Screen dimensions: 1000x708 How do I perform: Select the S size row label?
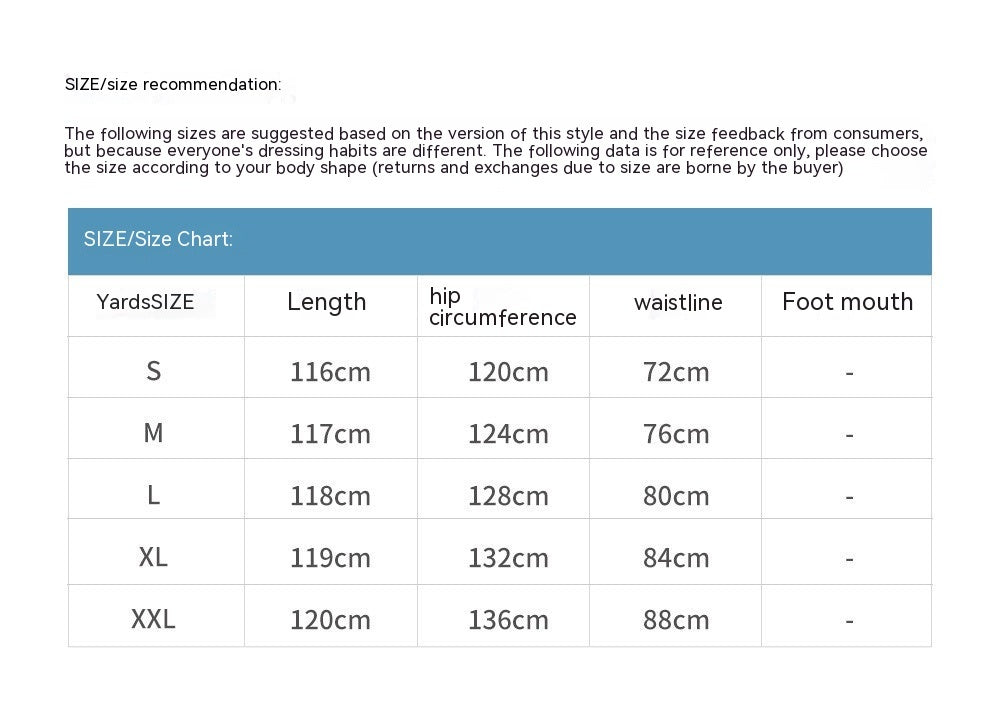pyautogui.click(x=153, y=371)
